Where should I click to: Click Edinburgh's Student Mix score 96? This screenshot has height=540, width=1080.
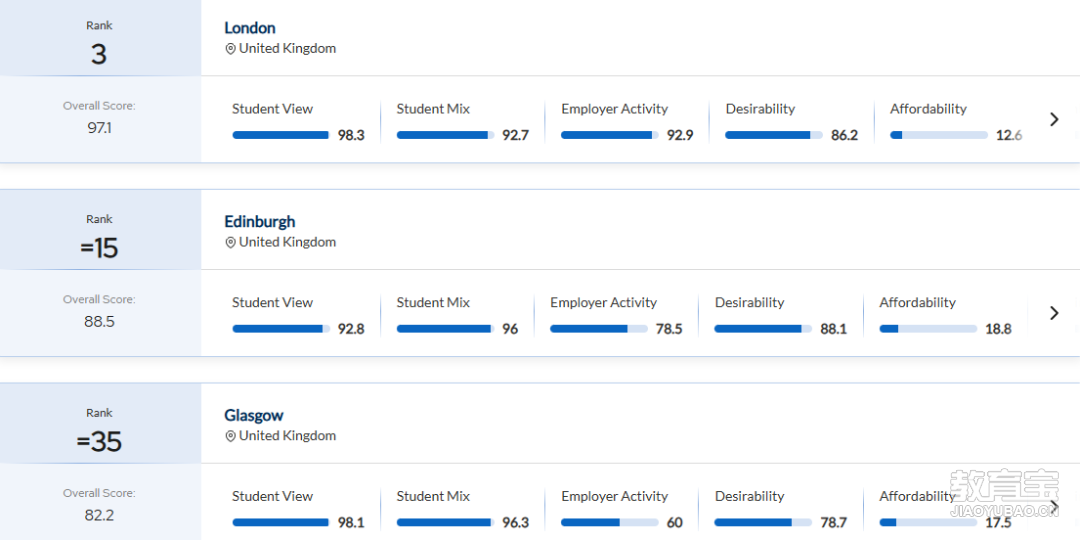click(x=510, y=329)
